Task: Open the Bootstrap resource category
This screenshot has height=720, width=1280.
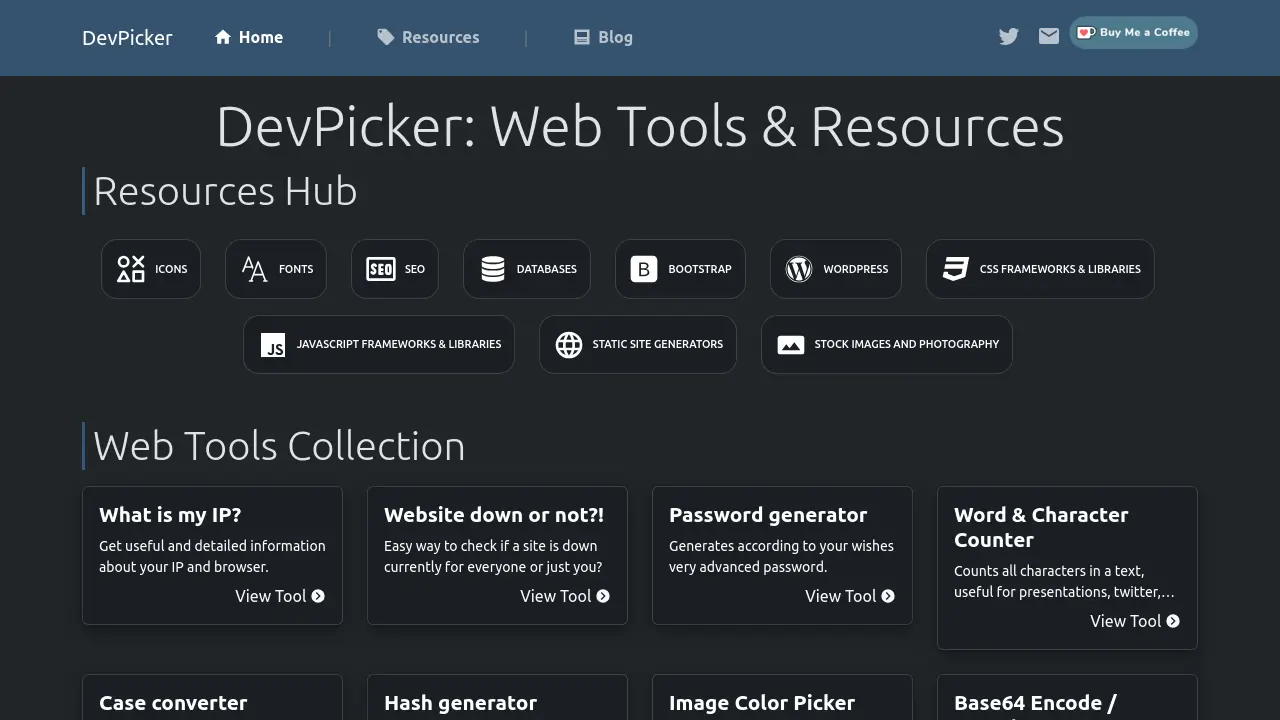Action: click(x=680, y=269)
